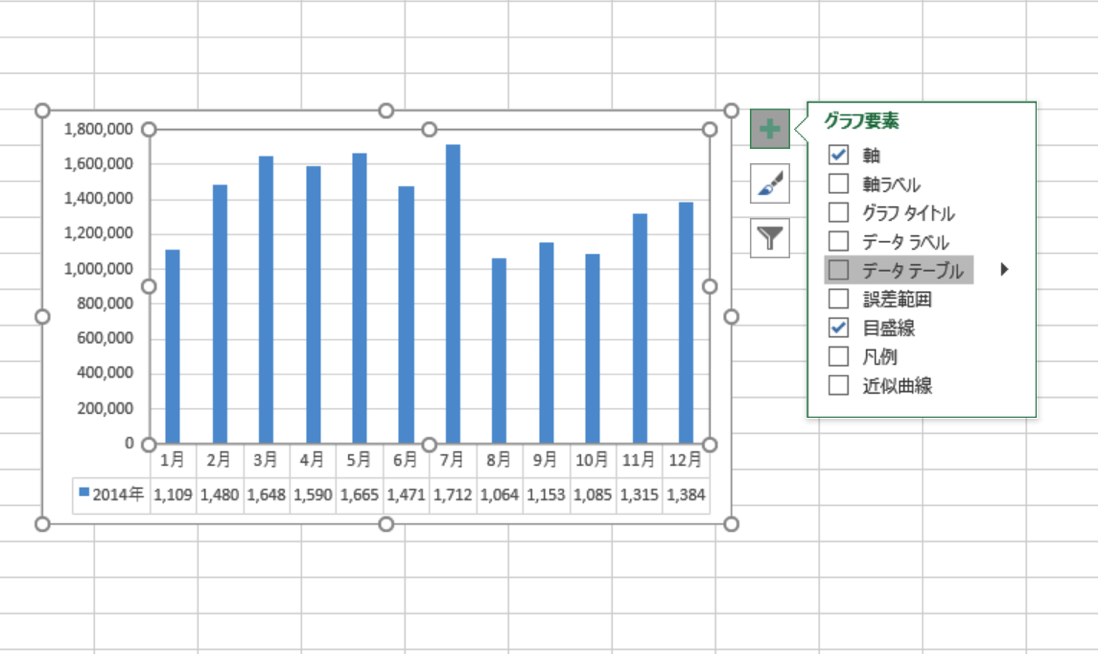The width and height of the screenshot is (1098, 654).
Task: Select the 1月 bar in the chart
Action: 172,347
